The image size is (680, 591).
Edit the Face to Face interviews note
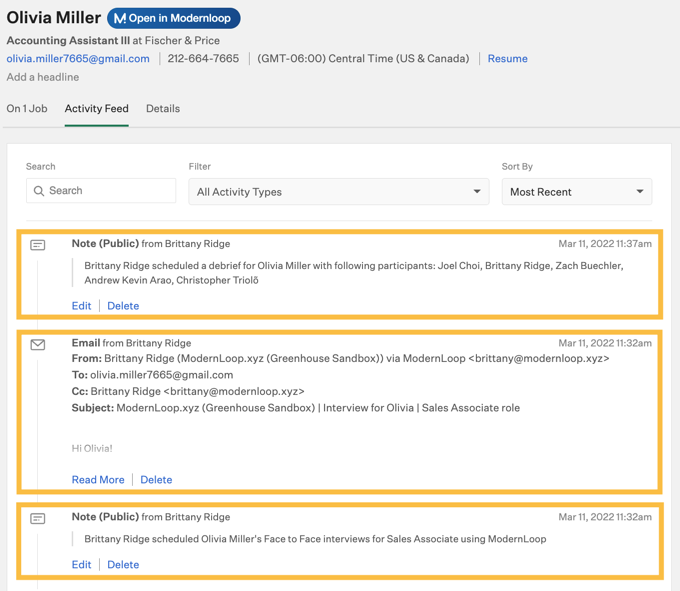coord(81,565)
